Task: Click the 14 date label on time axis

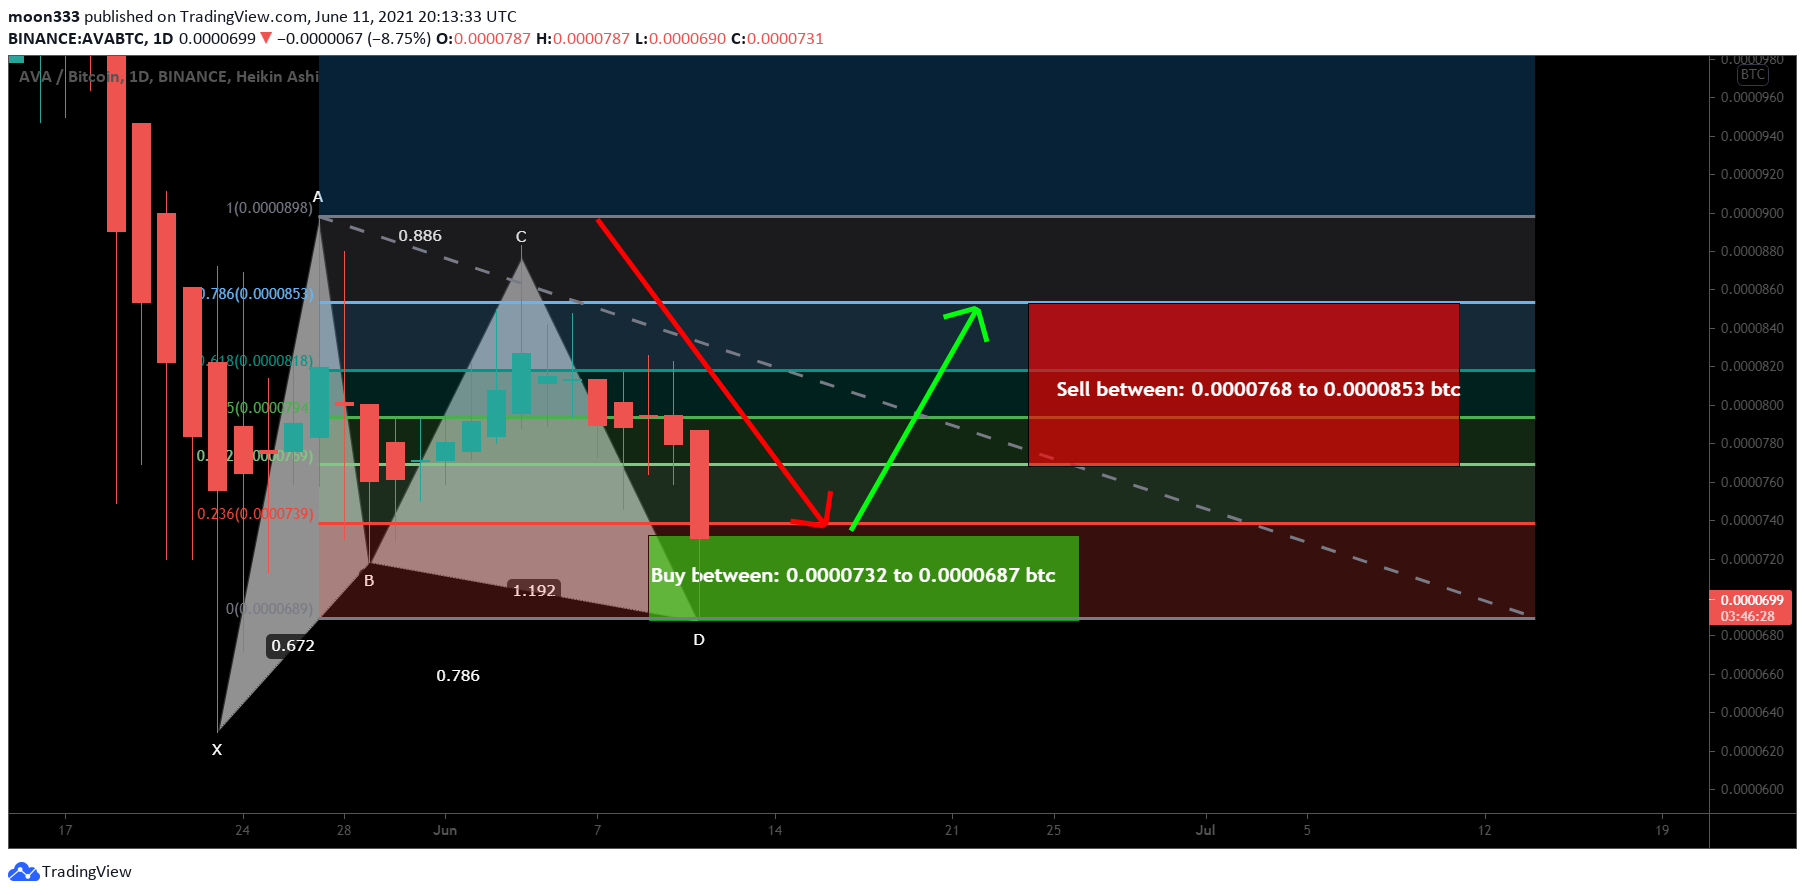Action: (x=775, y=830)
